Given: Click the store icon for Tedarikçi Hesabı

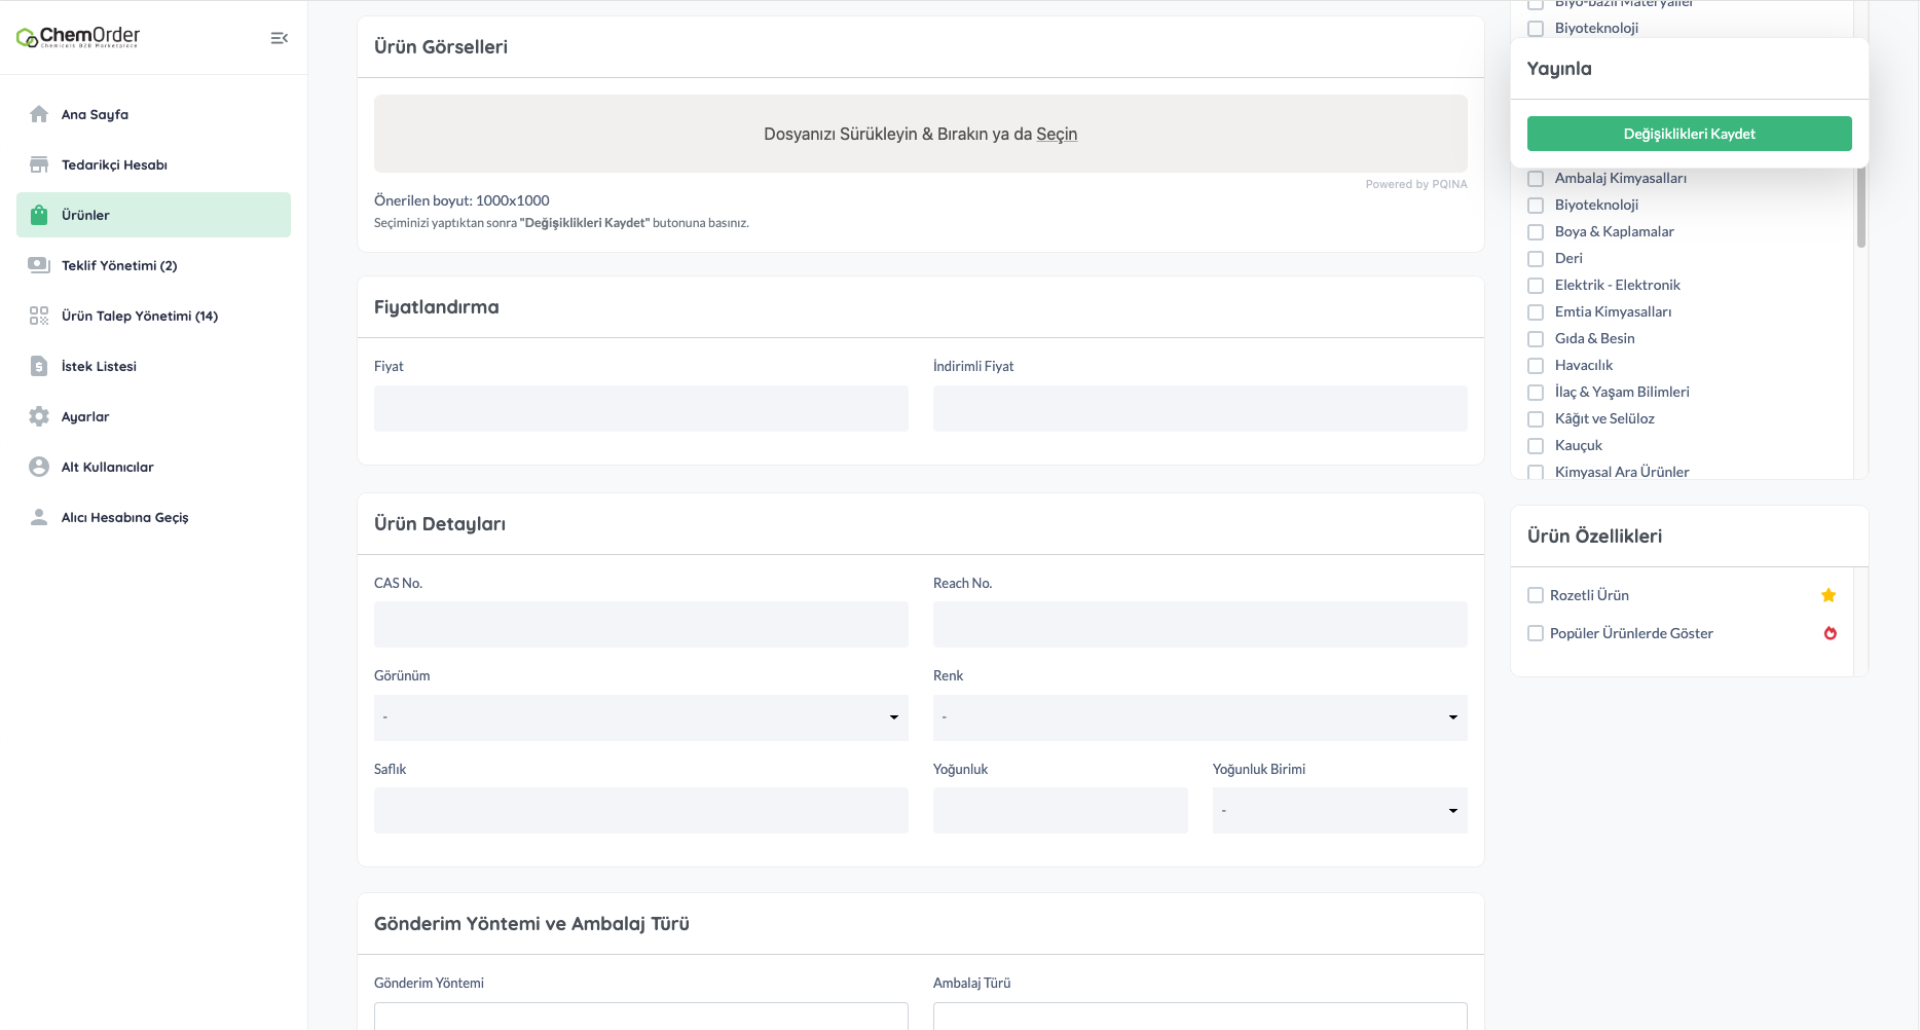Looking at the screenshot, I should pos(39,164).
